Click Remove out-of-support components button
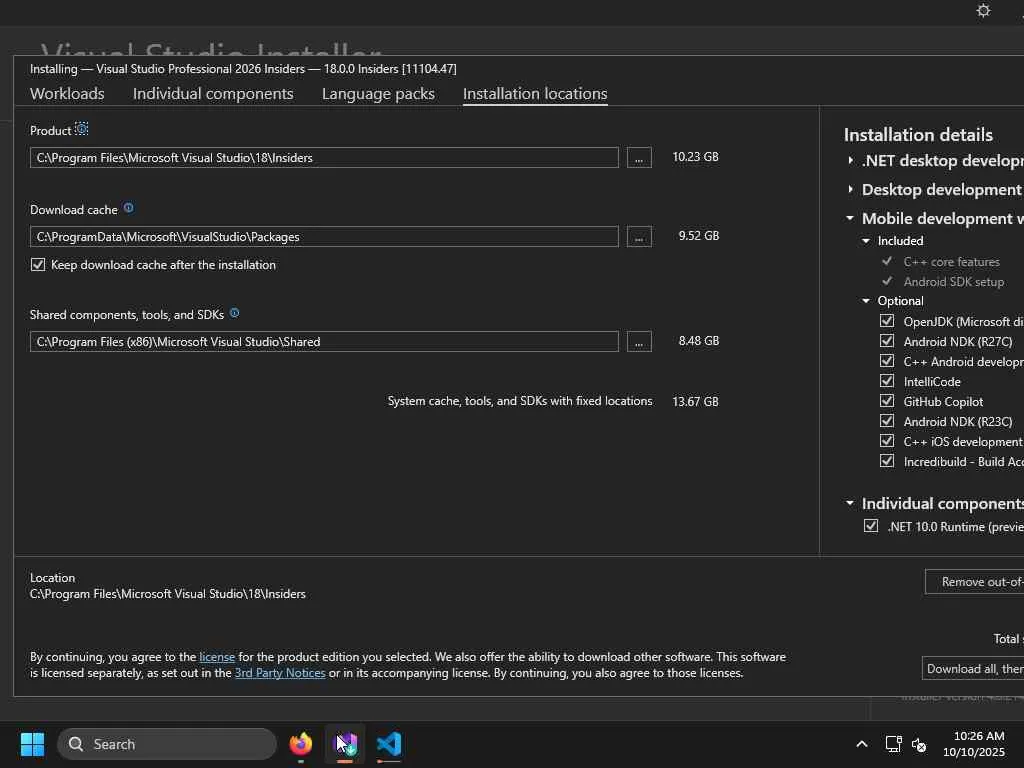1024x768 pixels. tap(974, 582)
